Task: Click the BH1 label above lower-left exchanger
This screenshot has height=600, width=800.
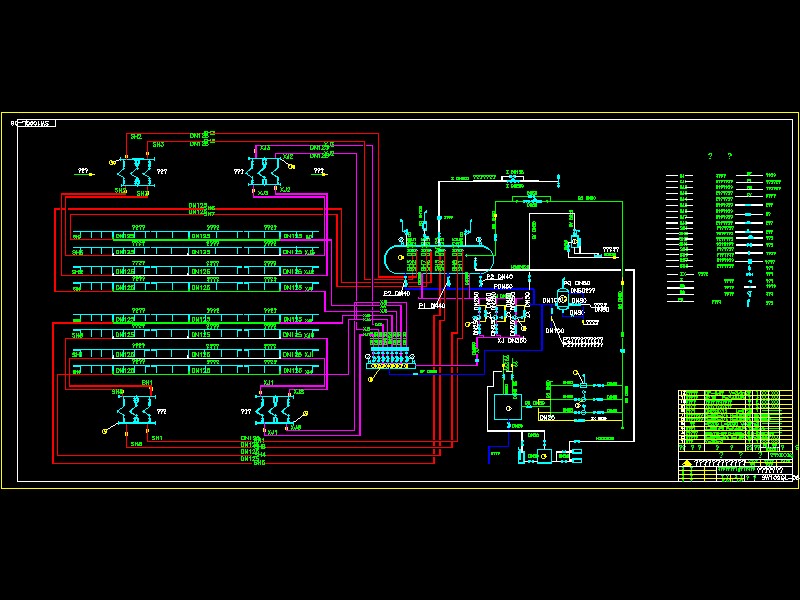Action: 147,382
